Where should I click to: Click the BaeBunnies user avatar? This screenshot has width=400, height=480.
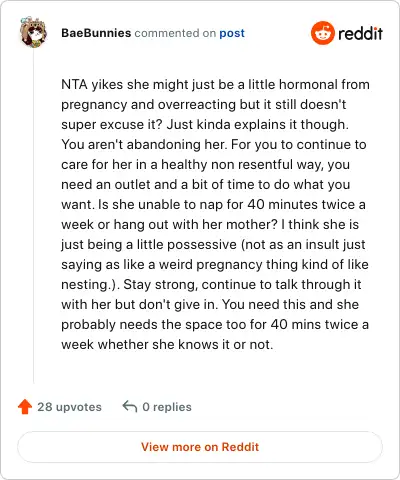[33, 32]
